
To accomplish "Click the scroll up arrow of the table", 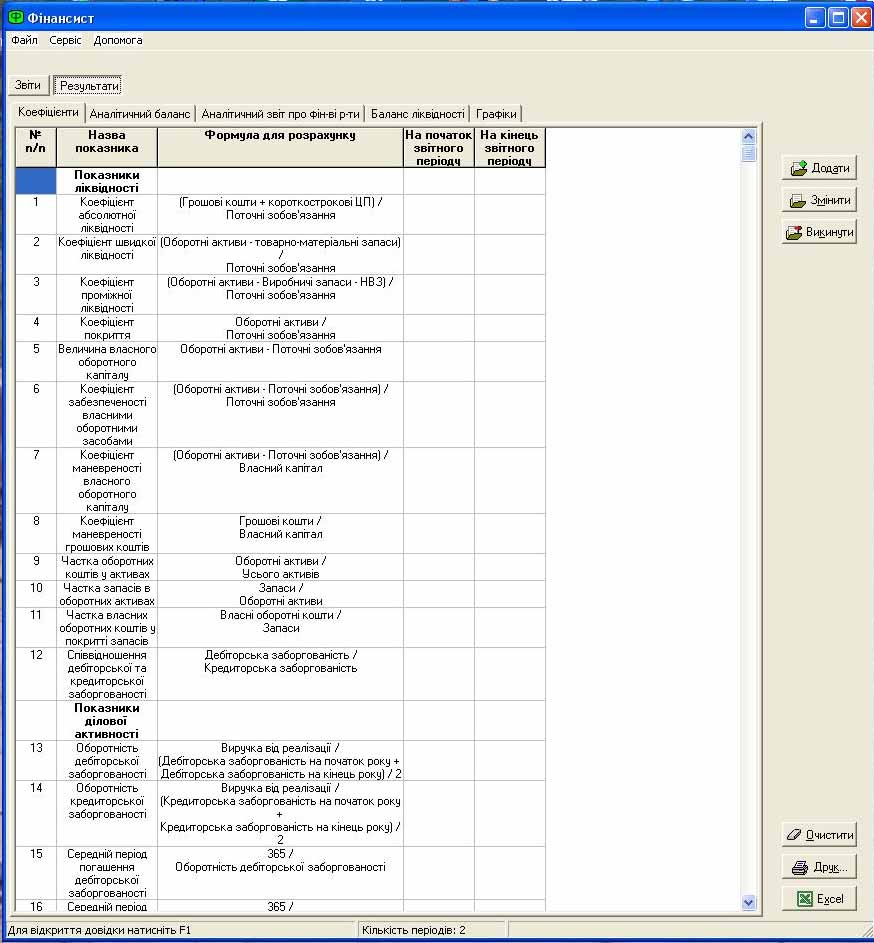I will click(x=749, y=136).
